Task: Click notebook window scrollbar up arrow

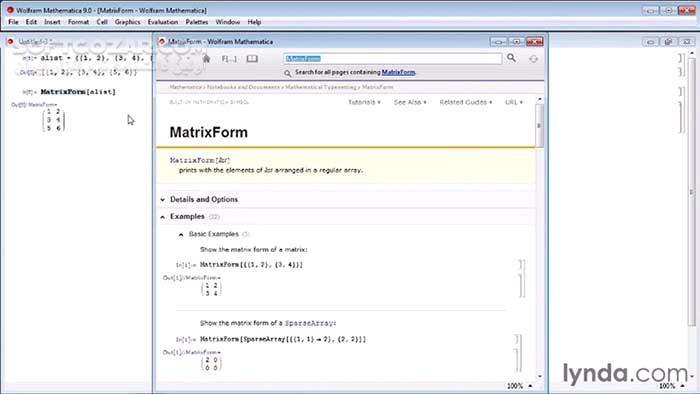Action: pyautogui.click(x=692, y=54)
